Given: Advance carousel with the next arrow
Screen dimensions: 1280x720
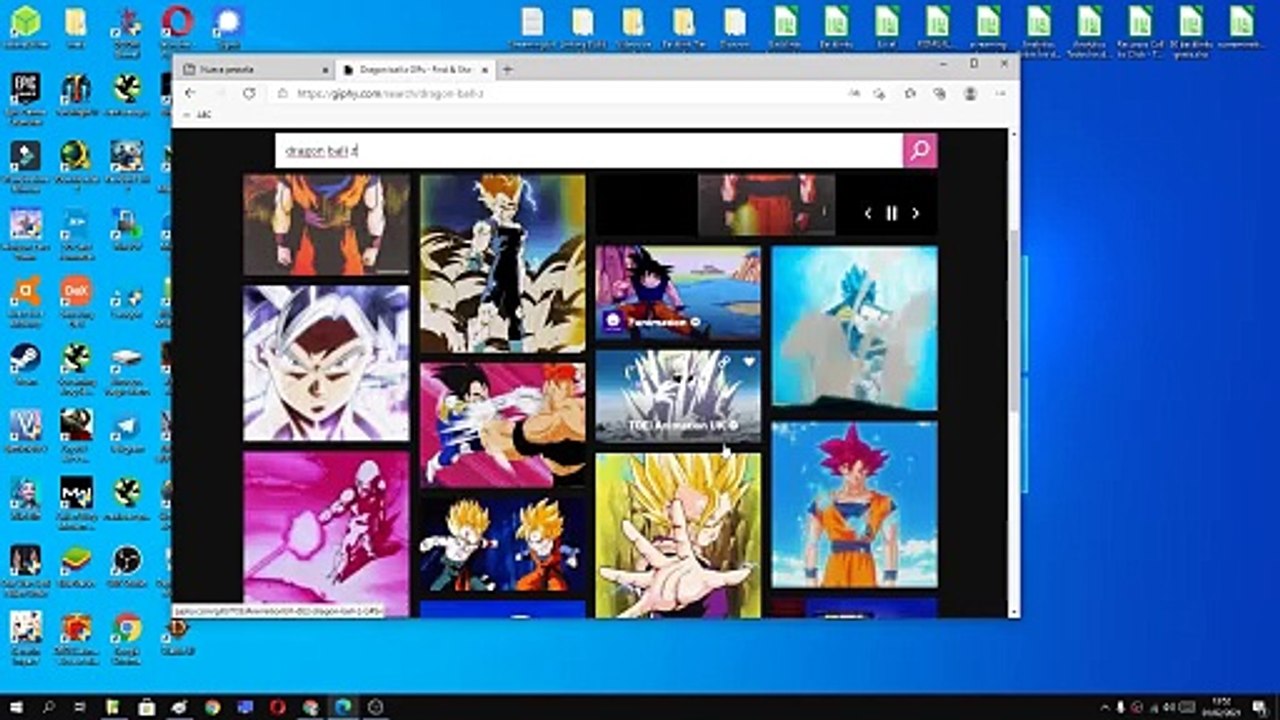Looking at the screenshot, I should (x=915, y=213).
